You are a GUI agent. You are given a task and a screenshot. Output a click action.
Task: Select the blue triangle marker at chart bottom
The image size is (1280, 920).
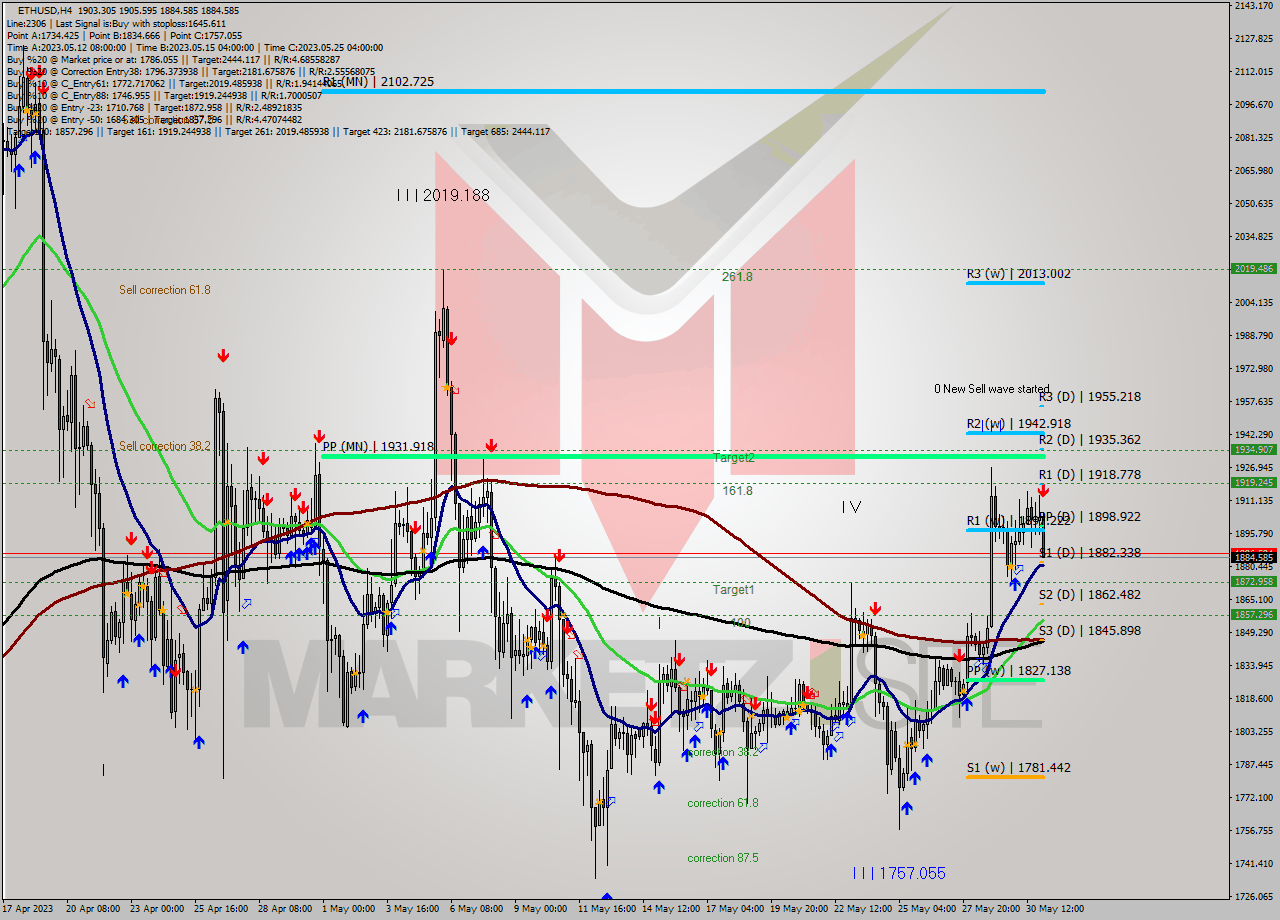[x=606, y=897]
